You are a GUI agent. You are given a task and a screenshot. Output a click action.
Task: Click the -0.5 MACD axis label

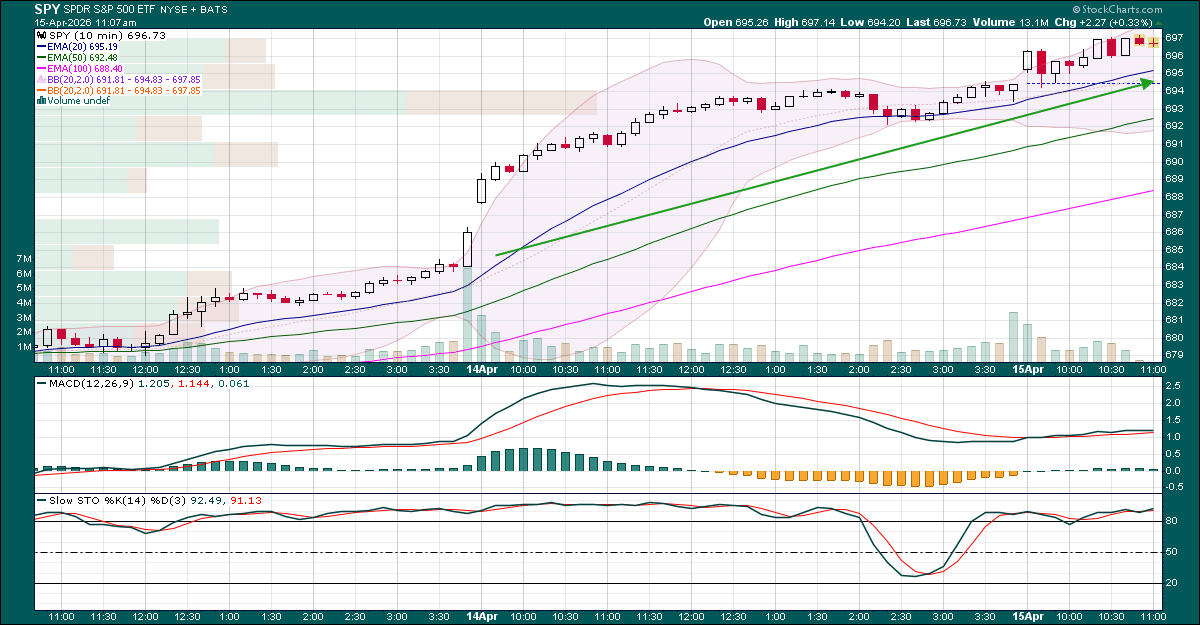tap(1175, 488)
